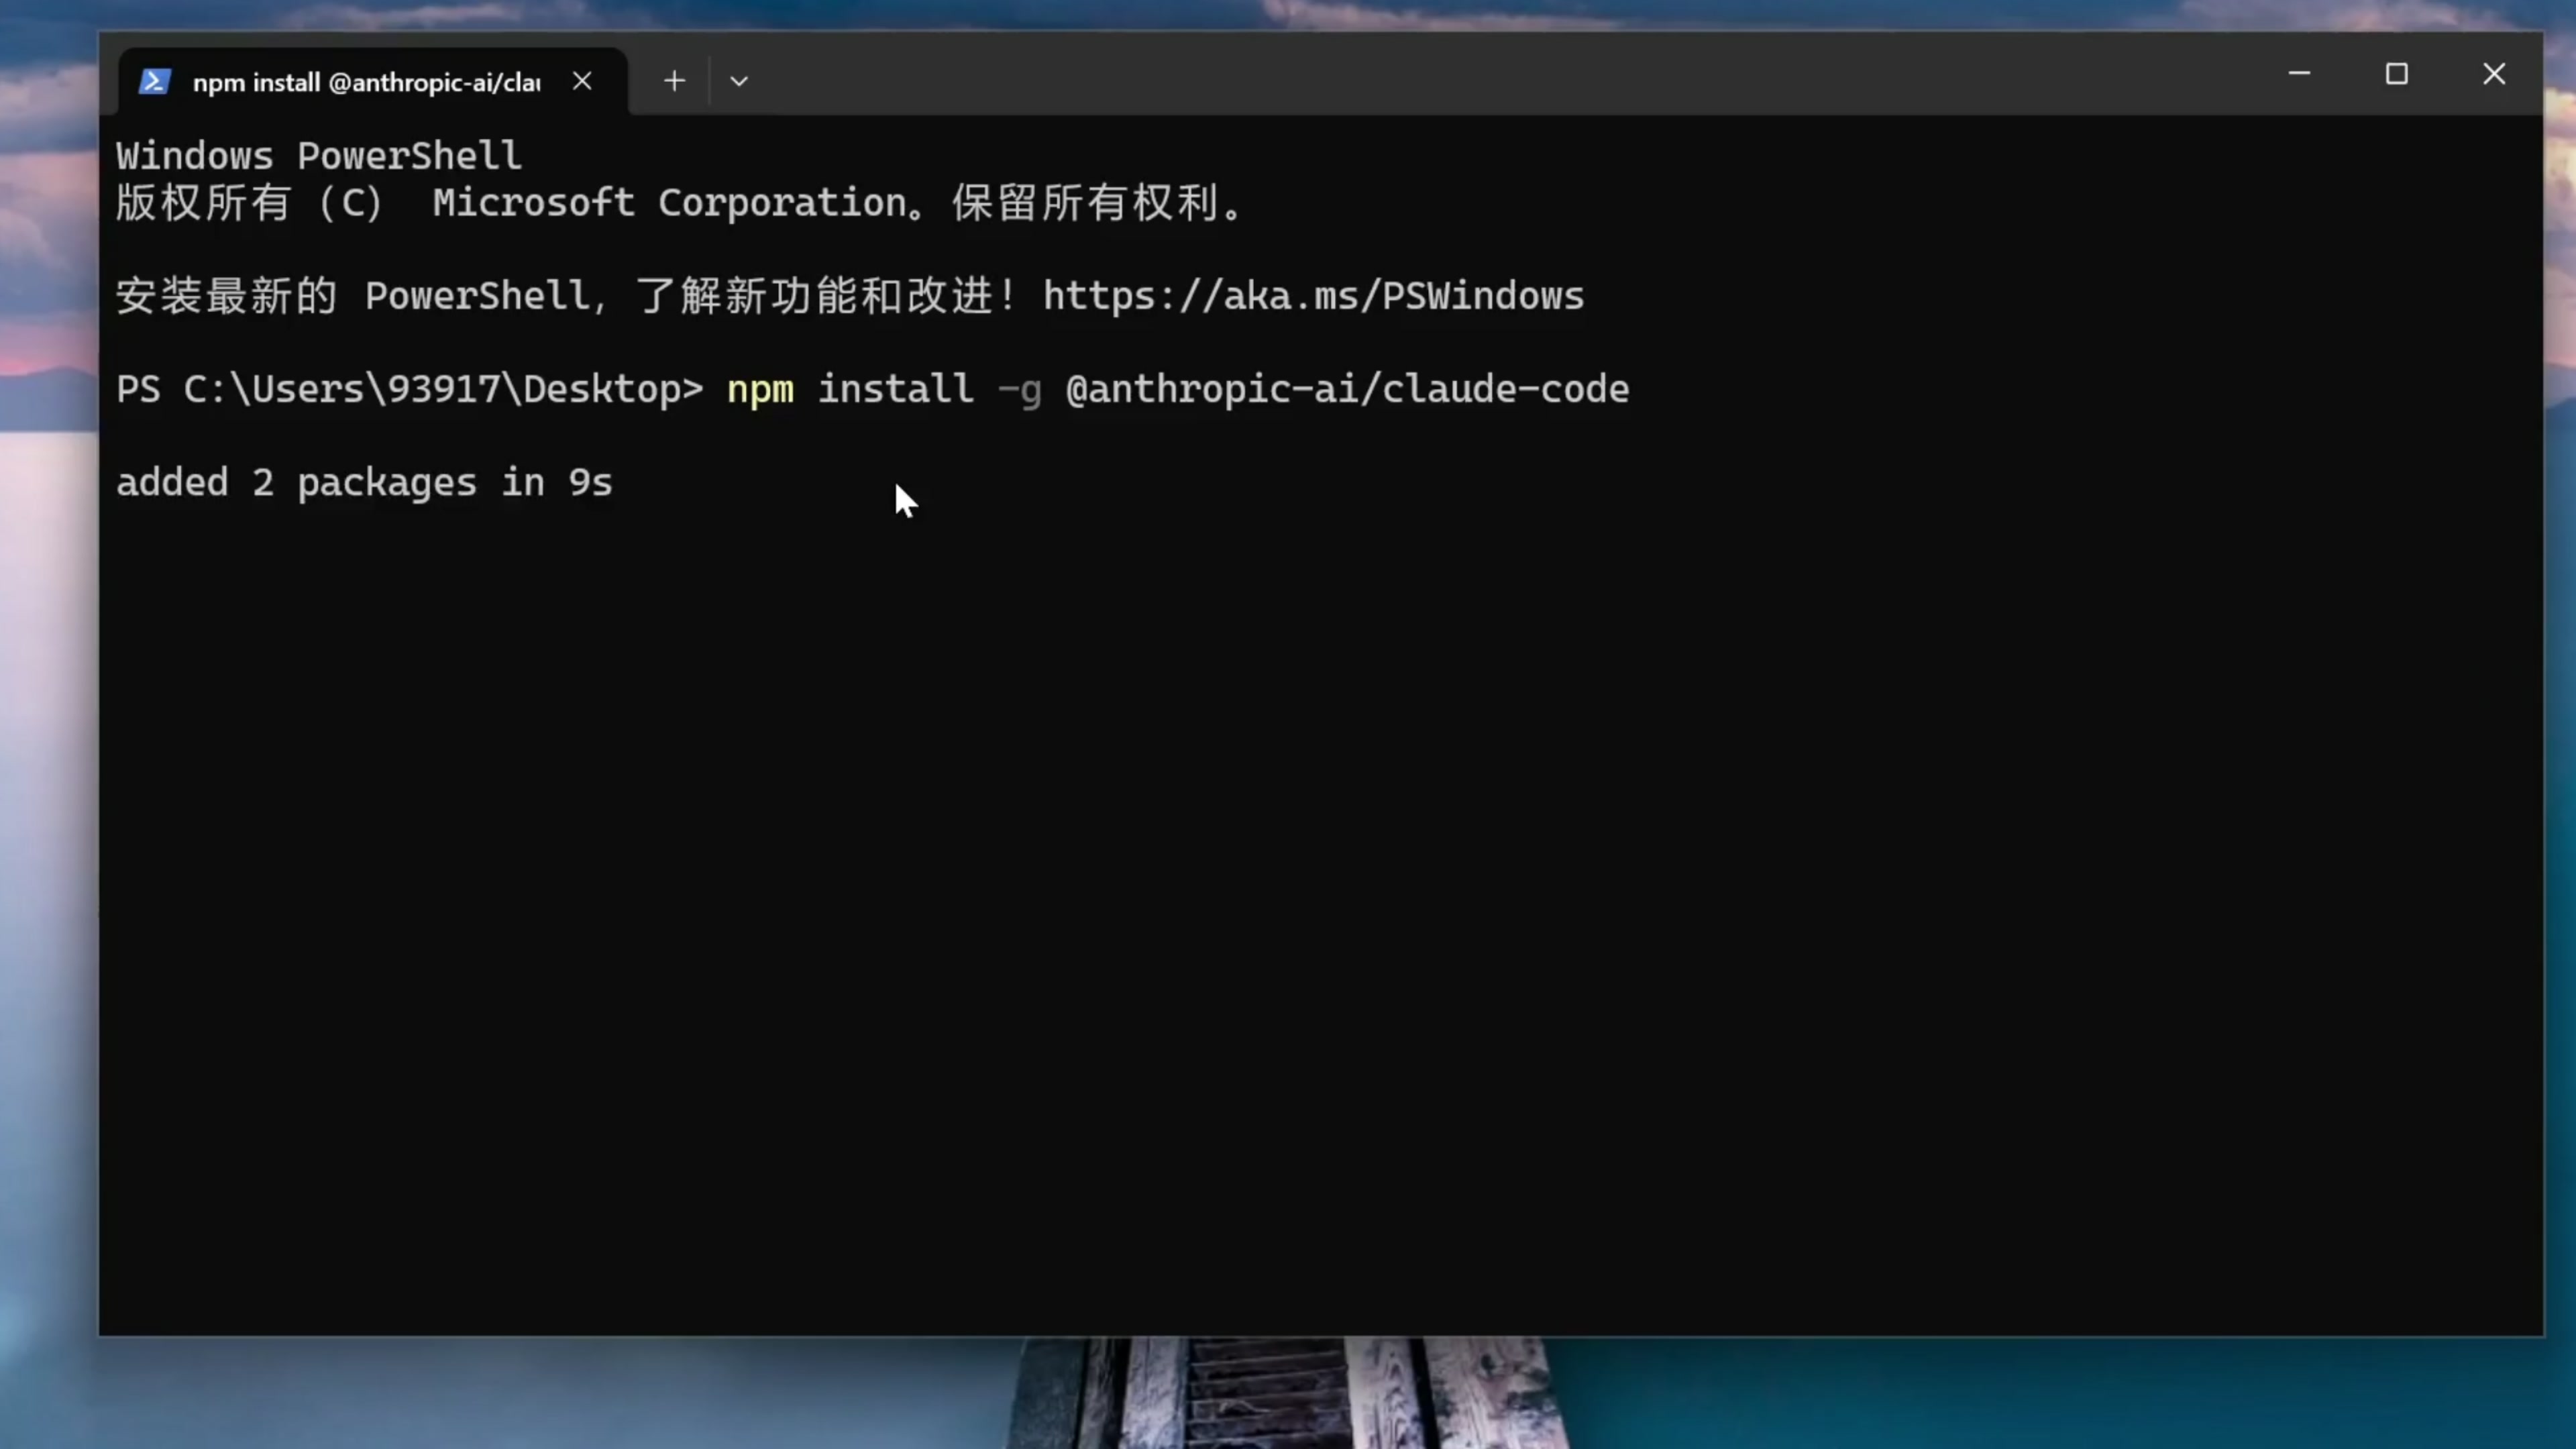The height and width of the screenshot is (1449, 2576).
Task: Click the PowerShell icon on the tab
Action: [154, 81]
